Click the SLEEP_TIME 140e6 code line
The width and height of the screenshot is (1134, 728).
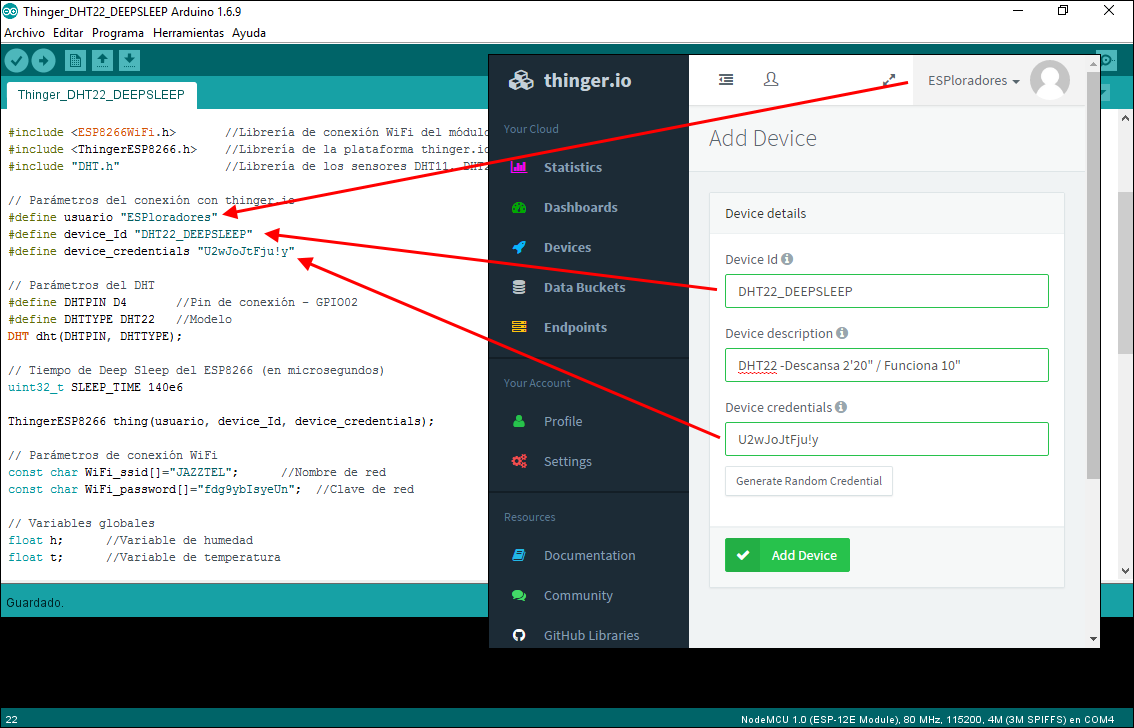point(95,387)
